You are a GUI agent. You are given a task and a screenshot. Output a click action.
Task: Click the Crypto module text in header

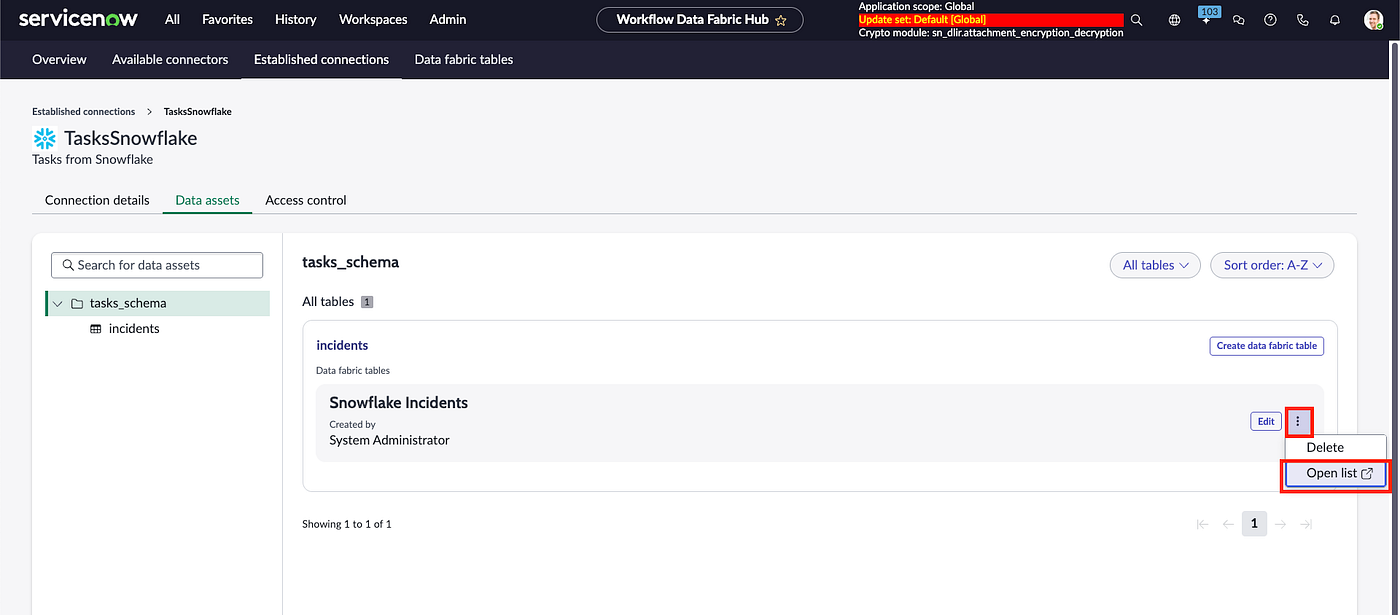click(x=991, y=33)
